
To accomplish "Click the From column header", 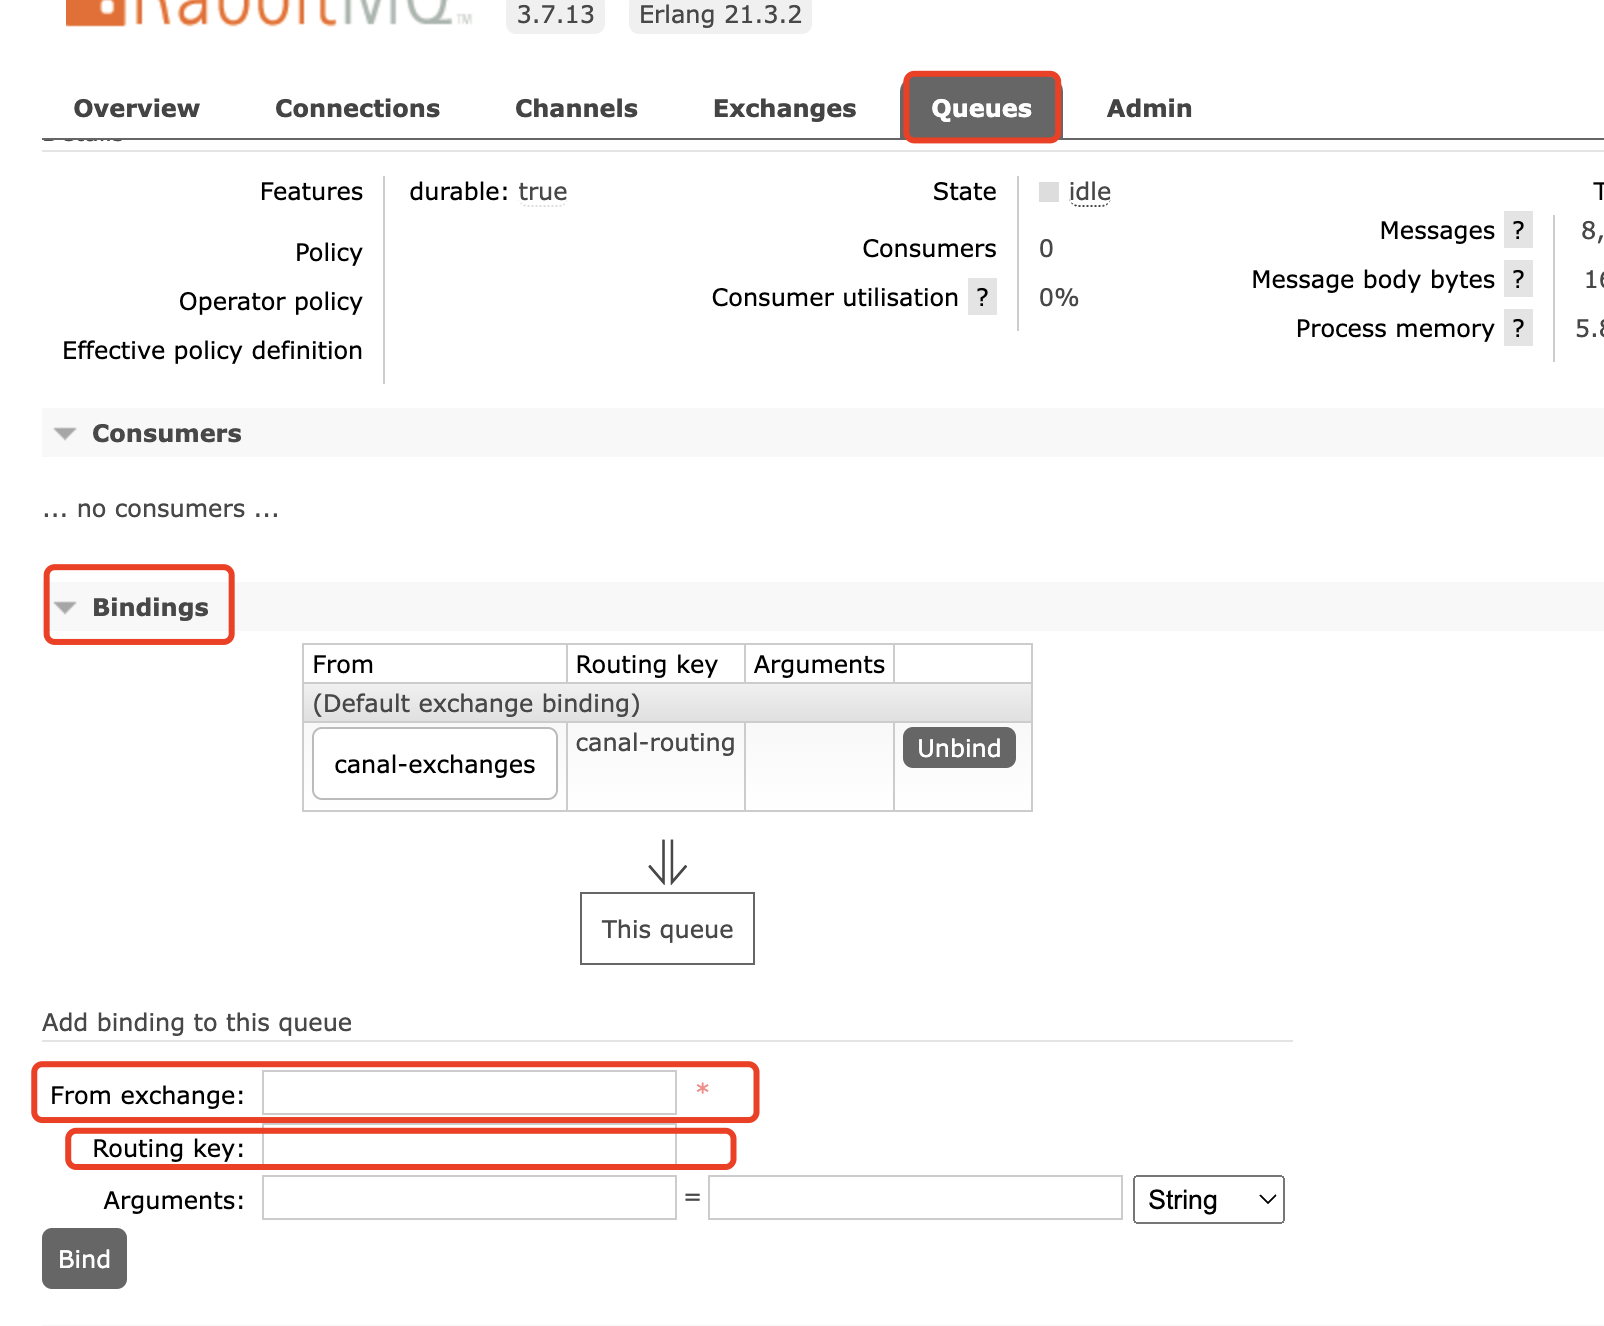I will click(x=435, y=664).
